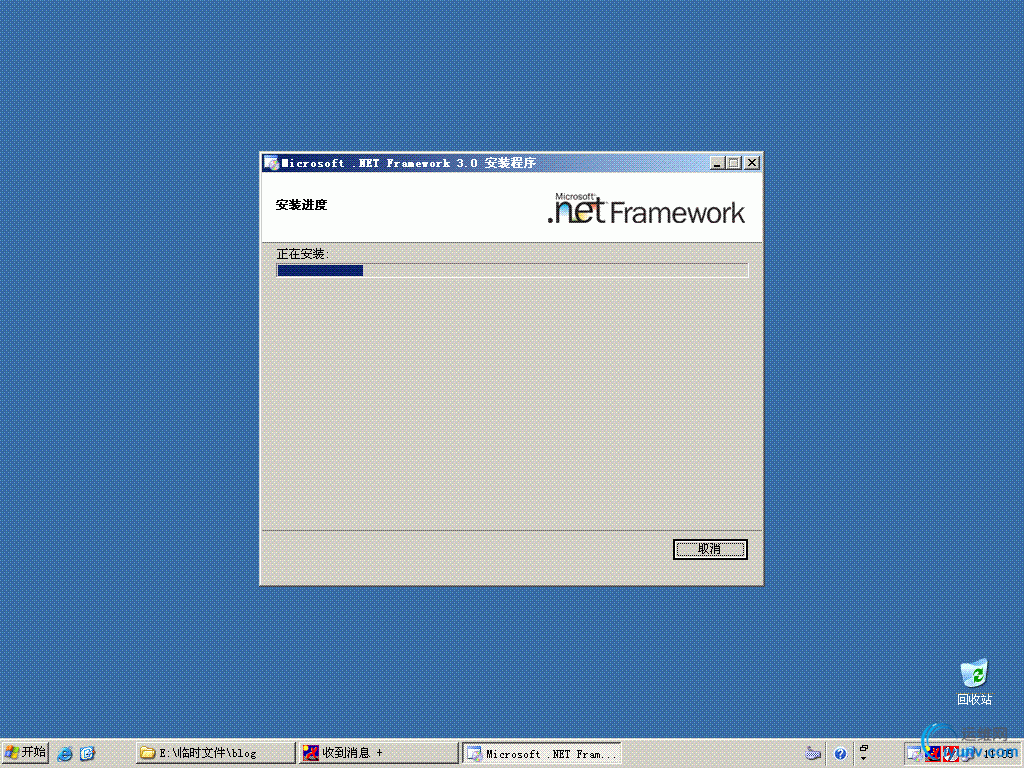Open the 收到消息 taskbar window
Screen dimensions: 1024x768
[378, 753]
